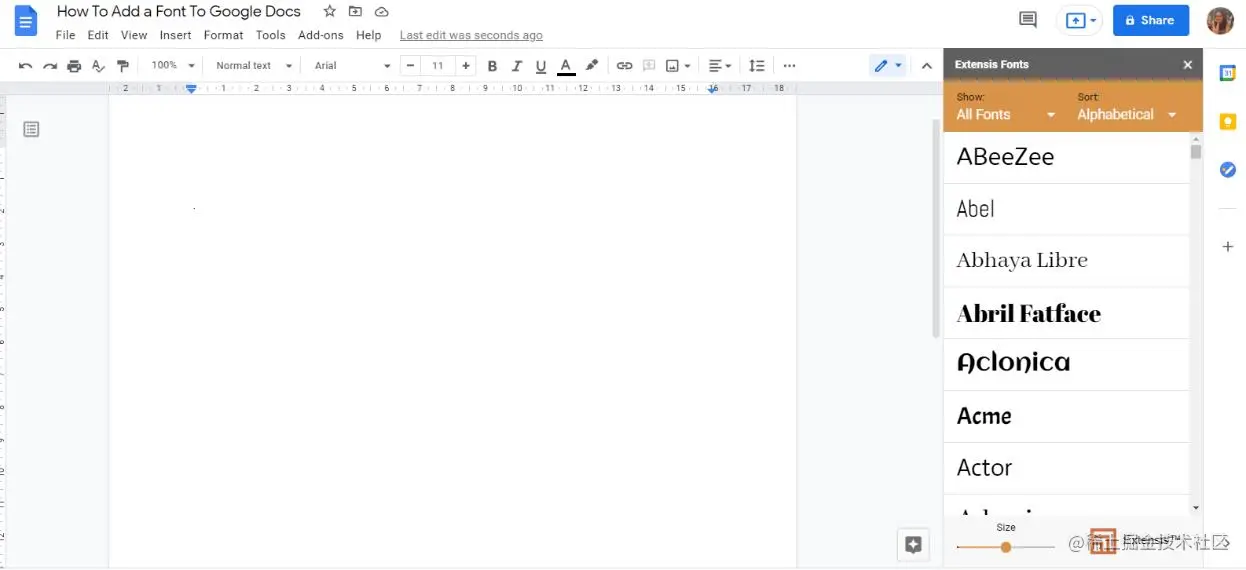
Task: Click the Last edit was seconds ago link
Action: point(471,35)
